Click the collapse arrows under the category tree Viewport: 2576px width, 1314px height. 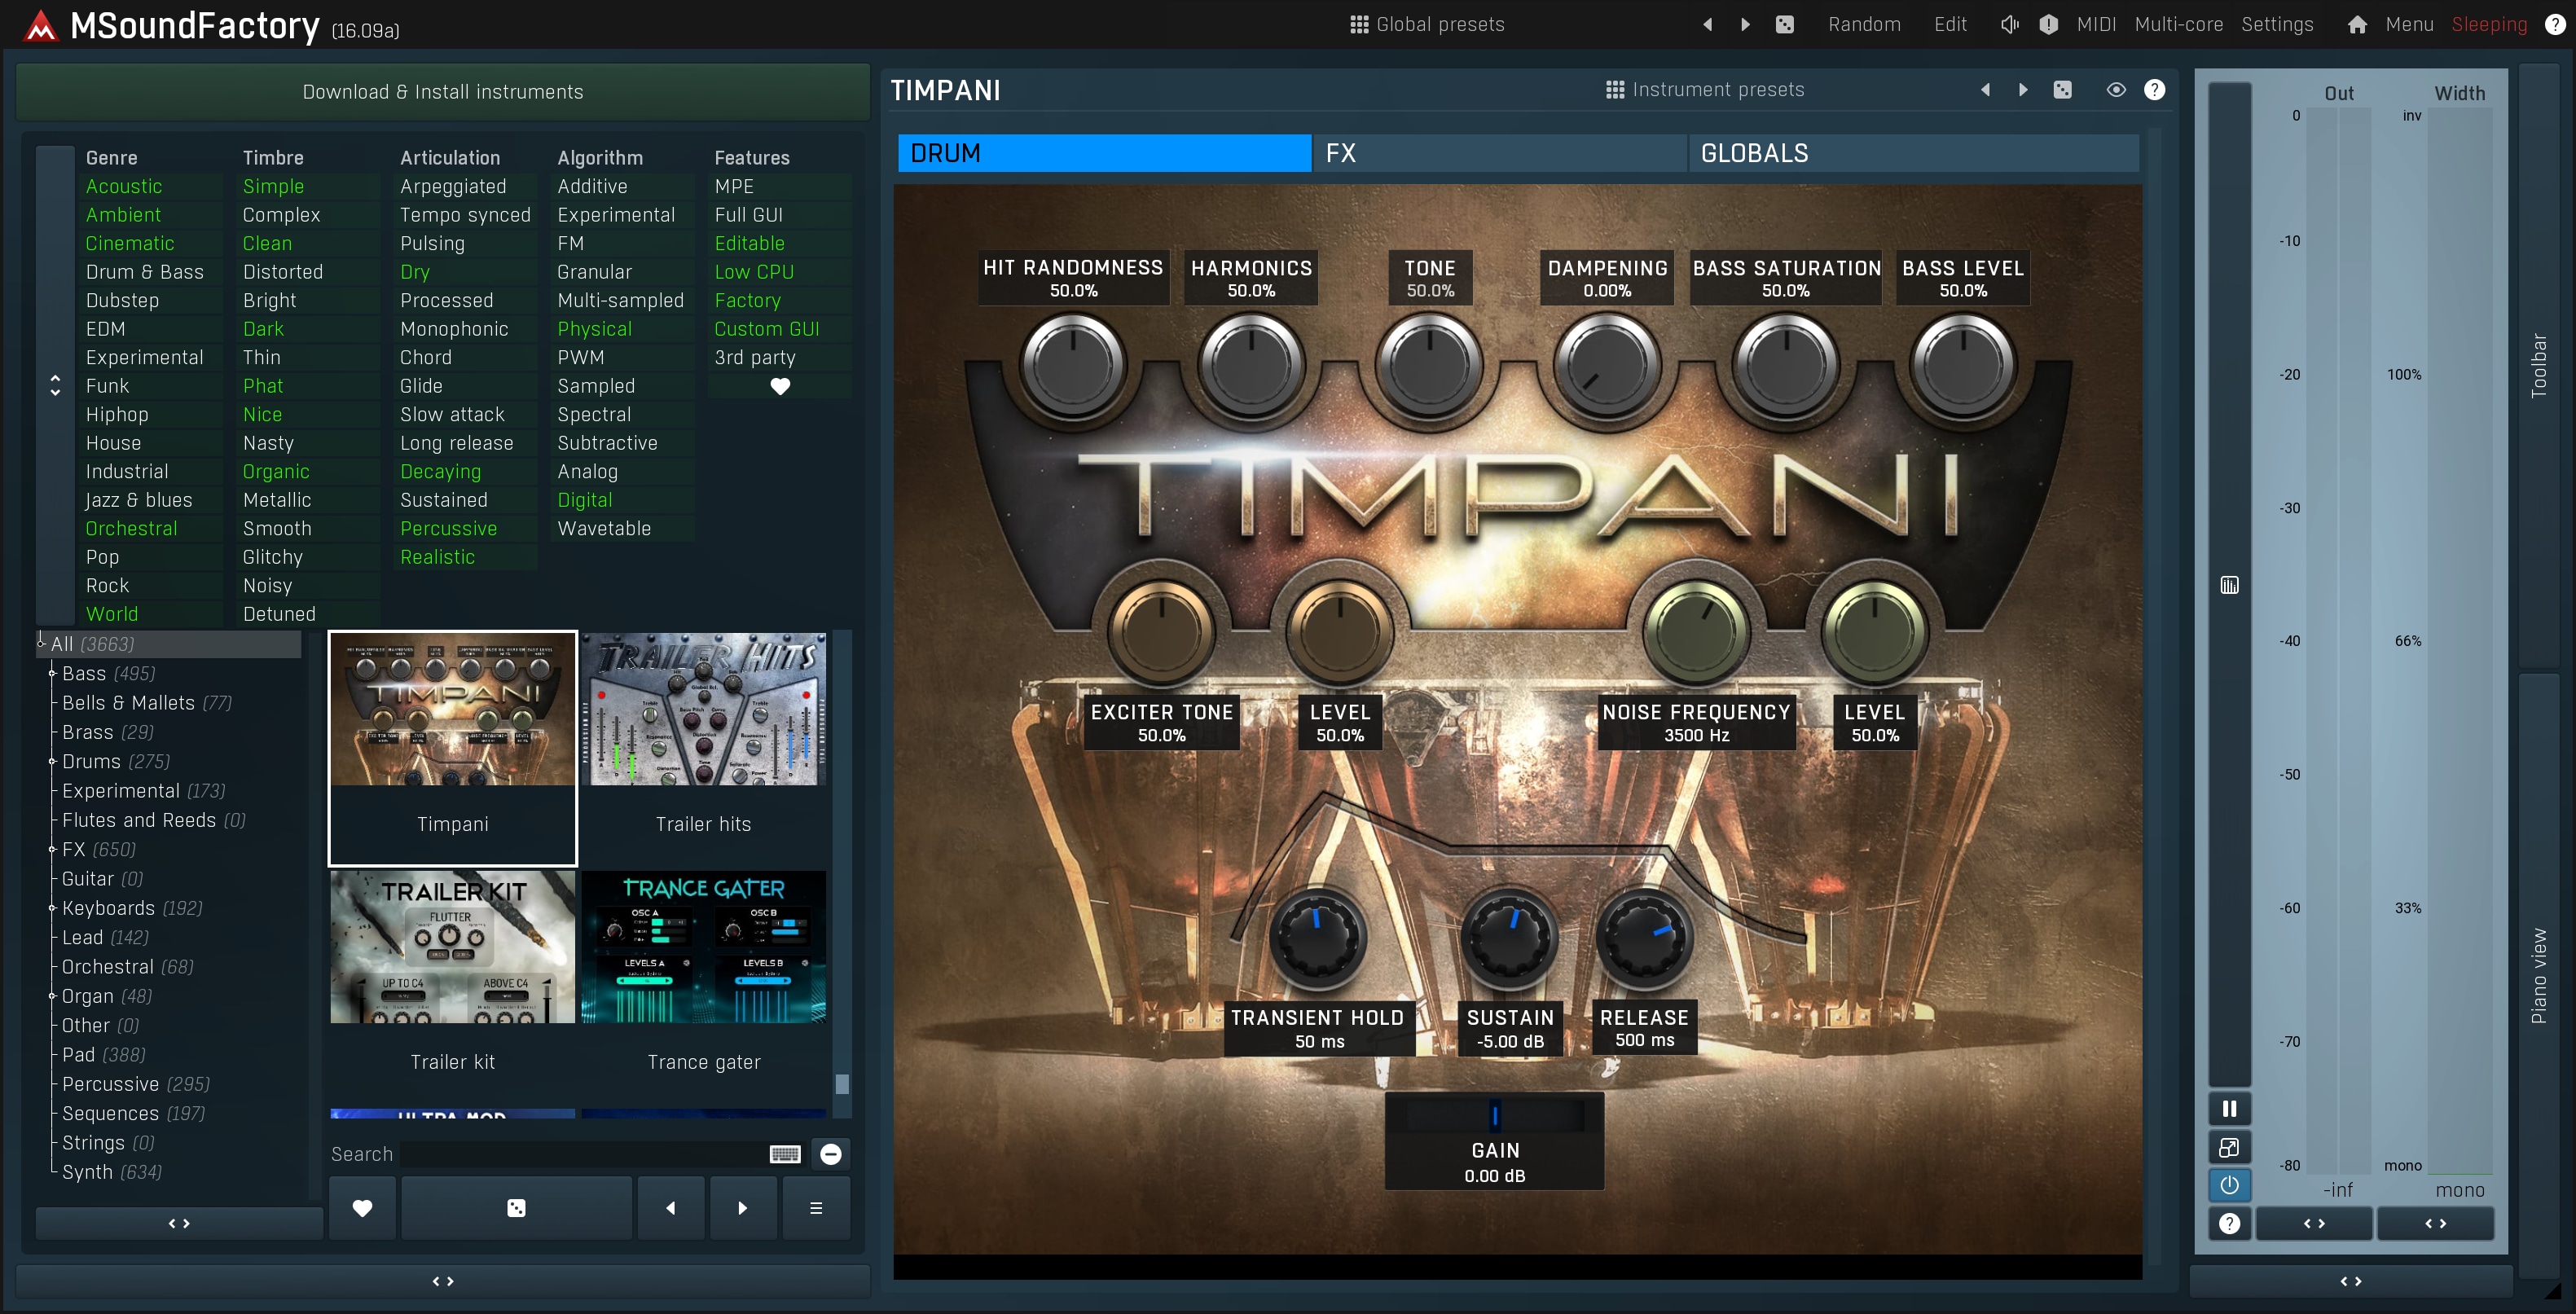tap(179, 1223)
